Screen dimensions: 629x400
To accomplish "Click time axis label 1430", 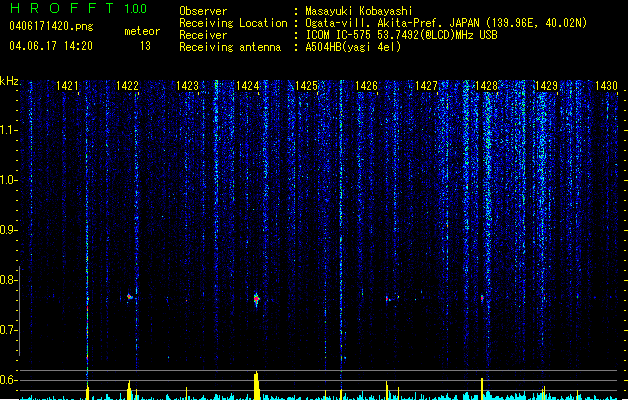I will [606, 85].
